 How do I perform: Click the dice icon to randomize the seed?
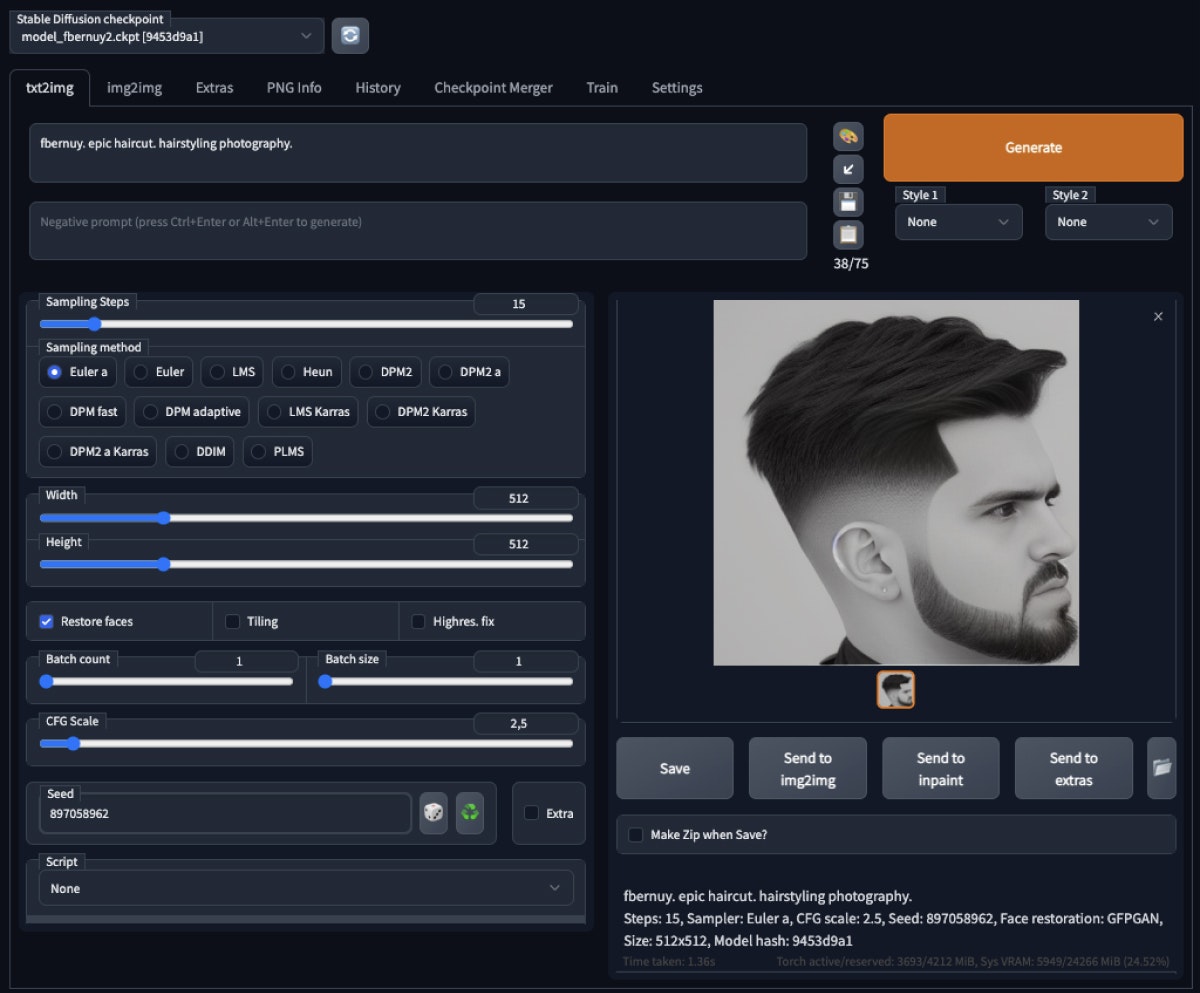click(x=433, y=813)
